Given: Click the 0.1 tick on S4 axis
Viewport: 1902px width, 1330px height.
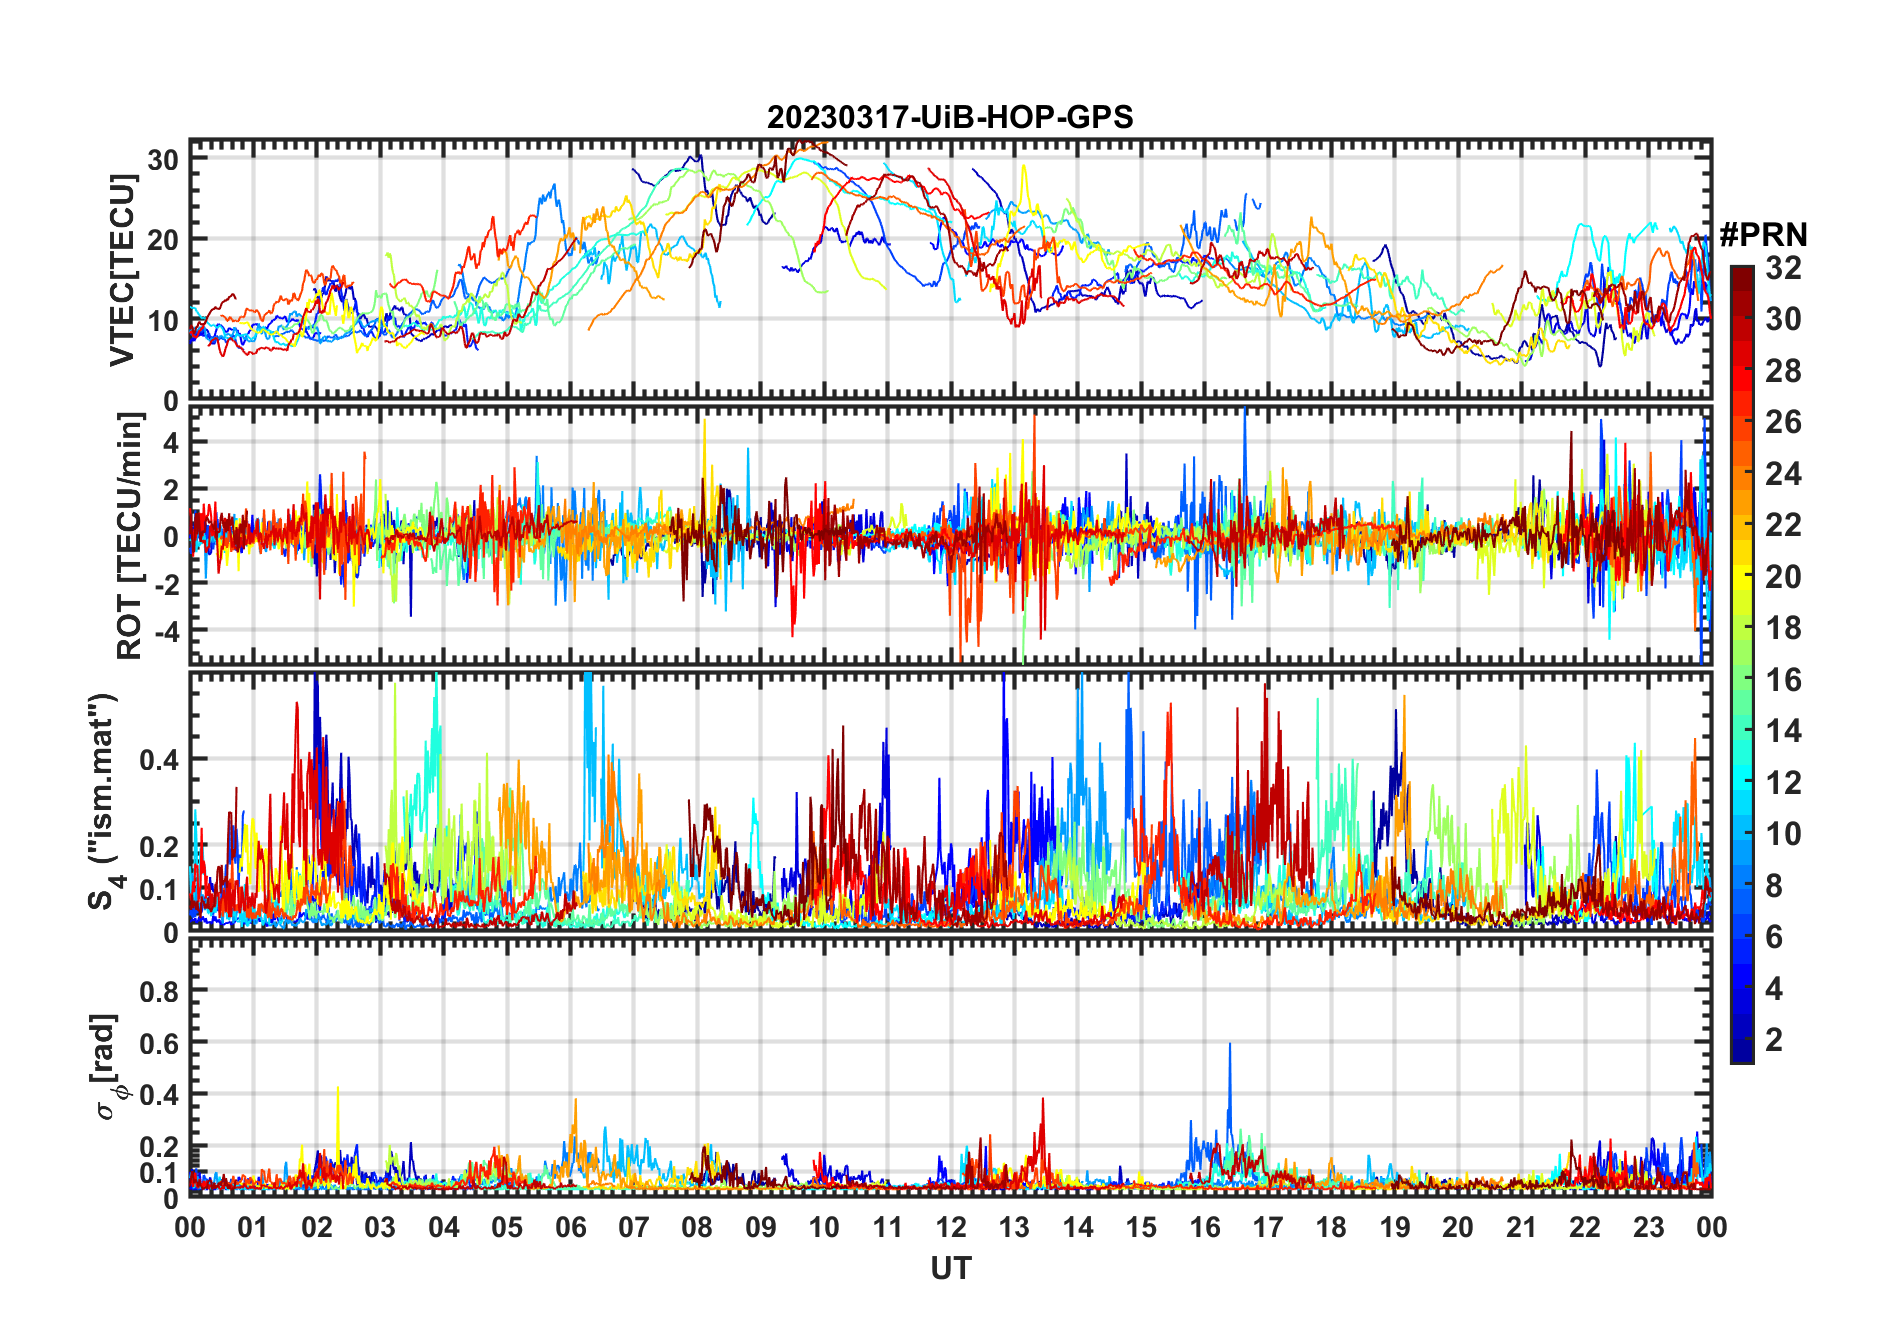Looking at the screenshot, I should (159, 889).
